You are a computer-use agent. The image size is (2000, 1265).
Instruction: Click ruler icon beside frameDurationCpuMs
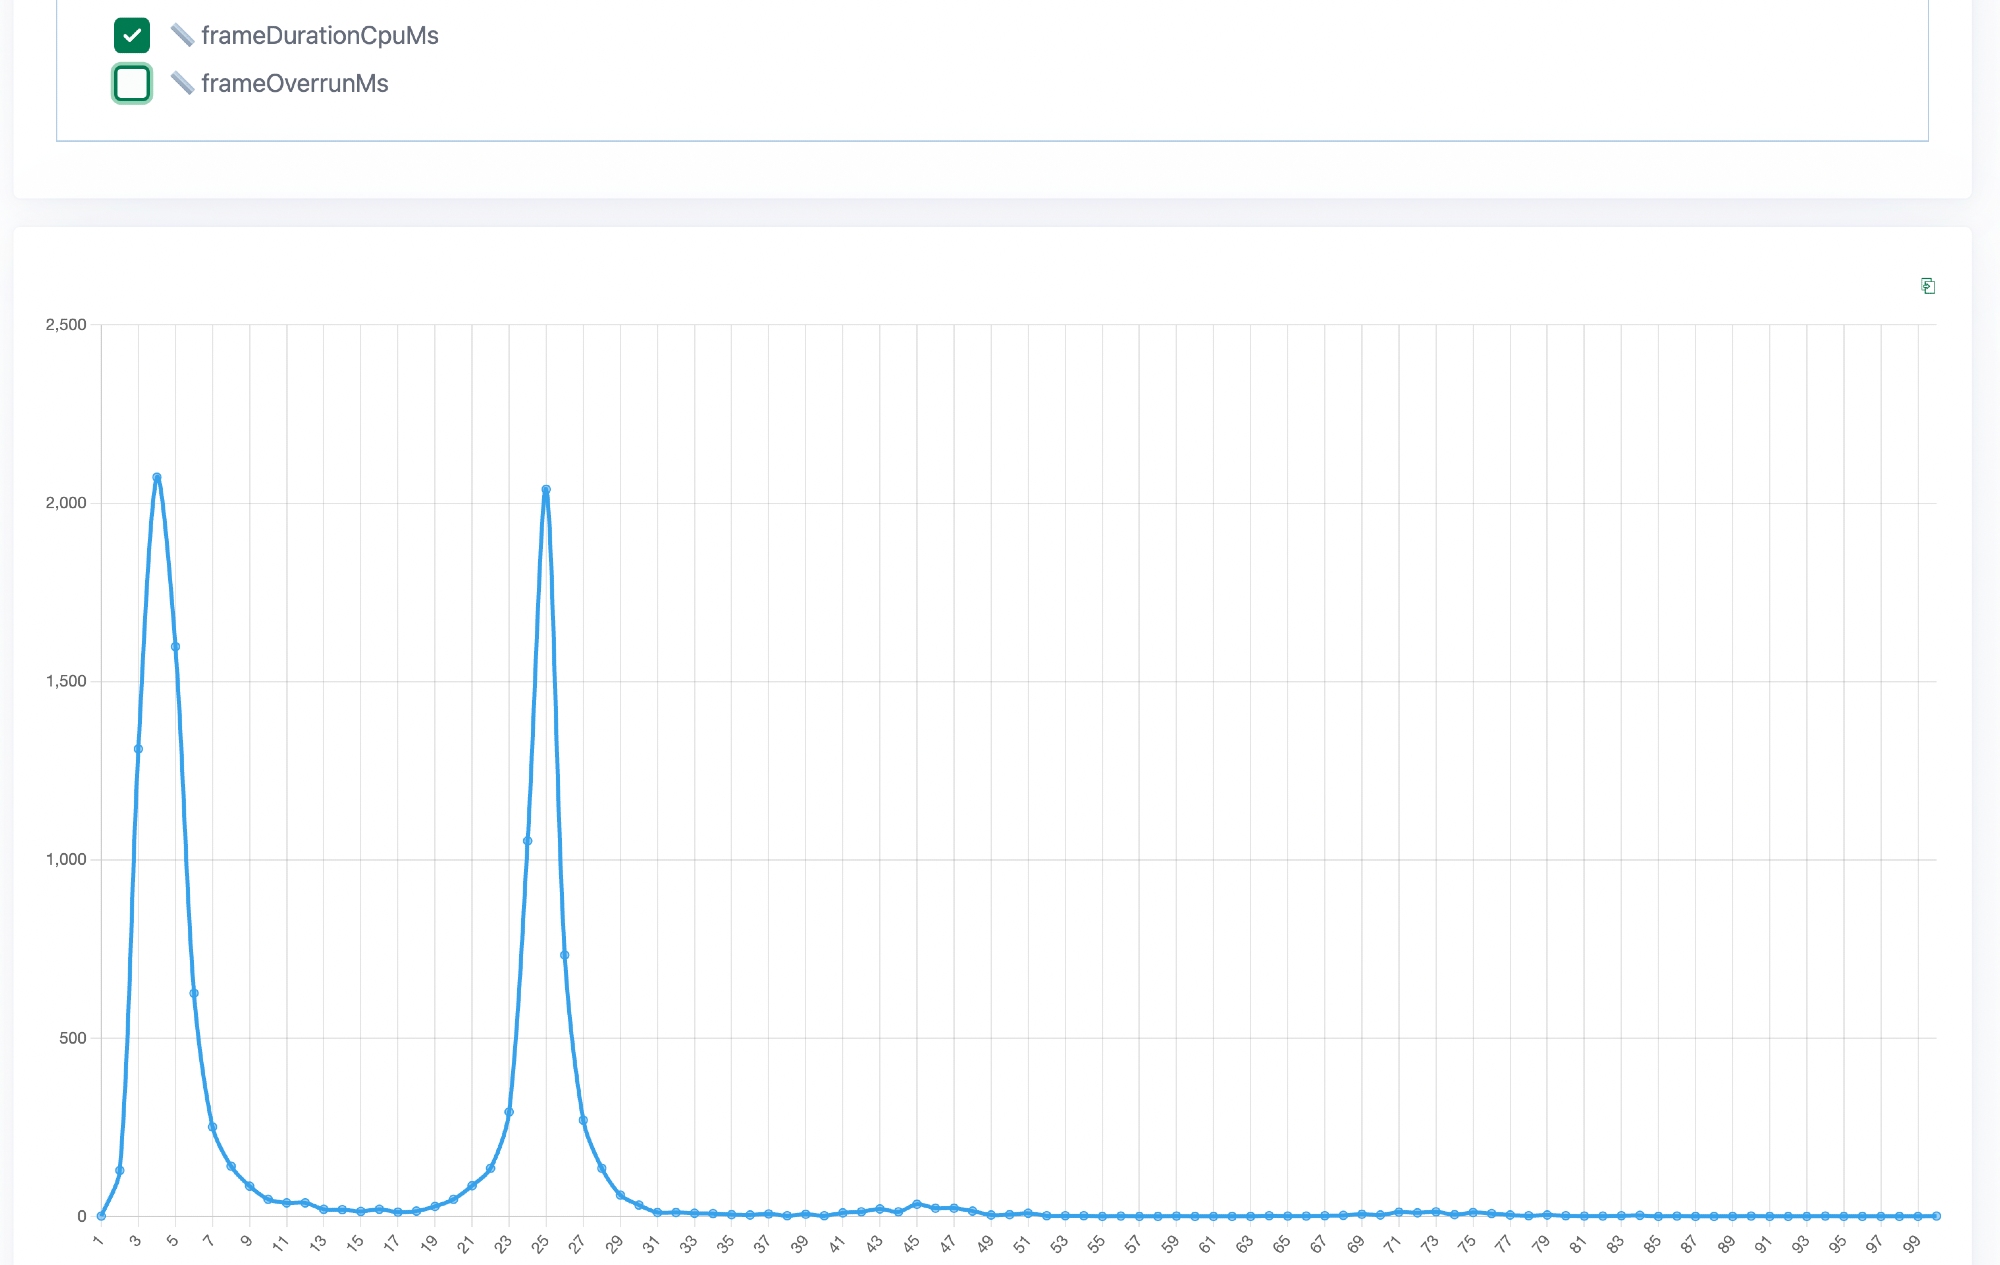[x=182, y=36]
